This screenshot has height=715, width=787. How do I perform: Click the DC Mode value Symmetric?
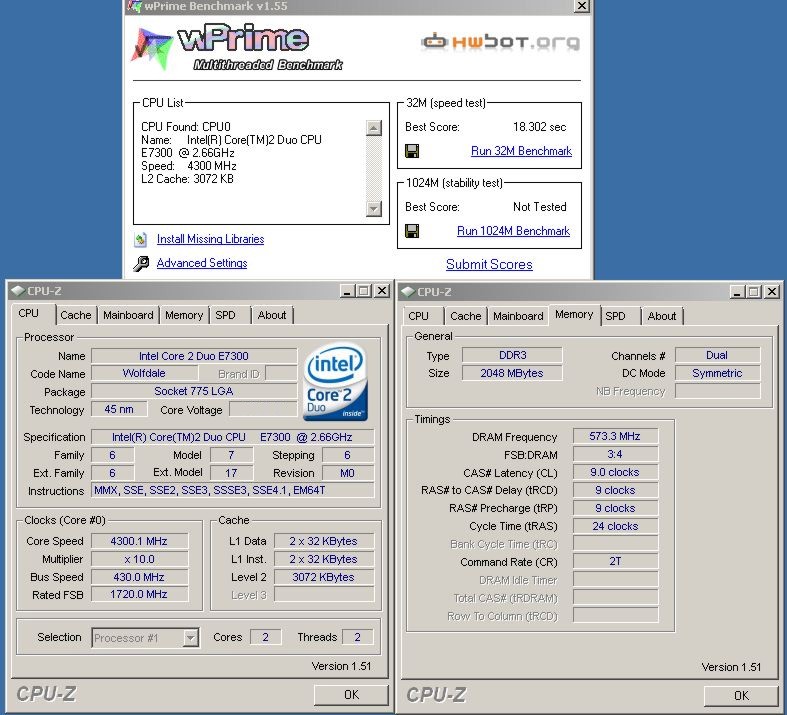[717, 373]
